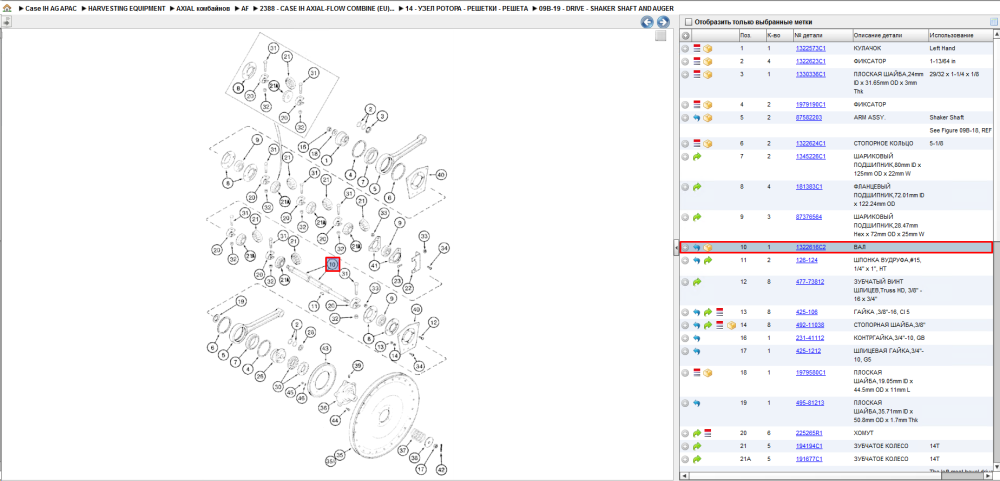Mark the round selector for part 231-41112

[x=685, y=338]
